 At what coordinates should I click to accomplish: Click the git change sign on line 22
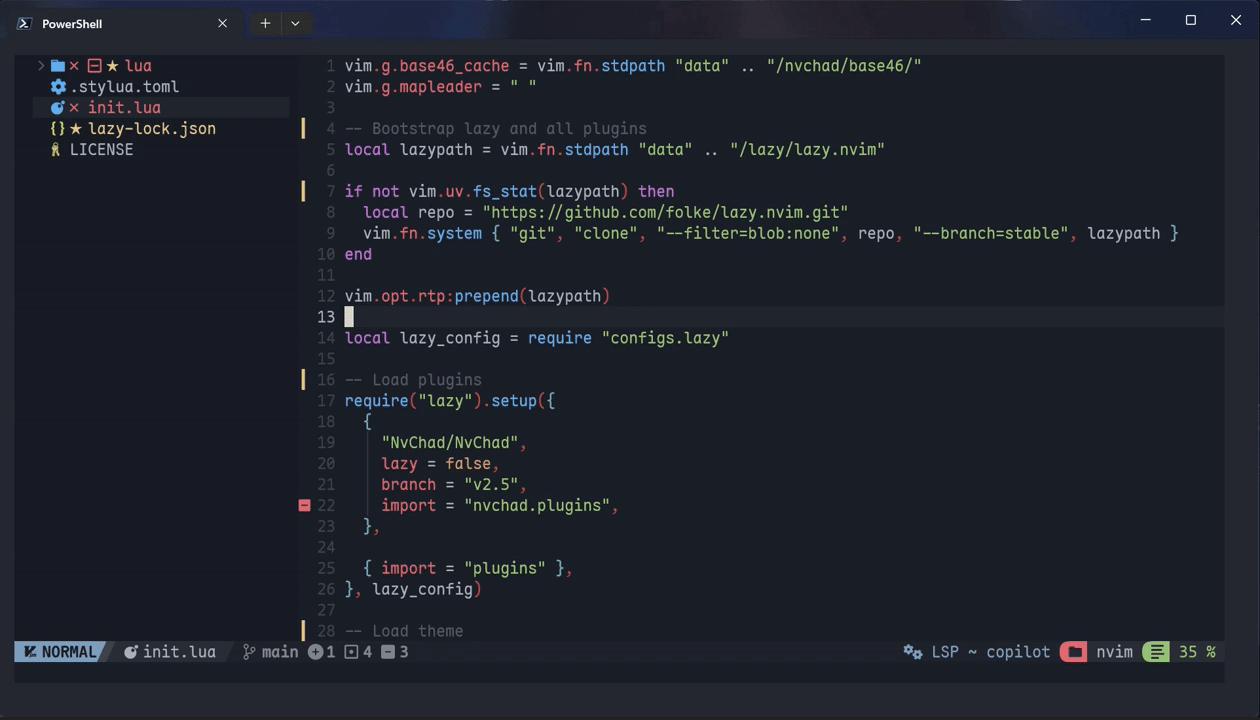coord(304,505)
